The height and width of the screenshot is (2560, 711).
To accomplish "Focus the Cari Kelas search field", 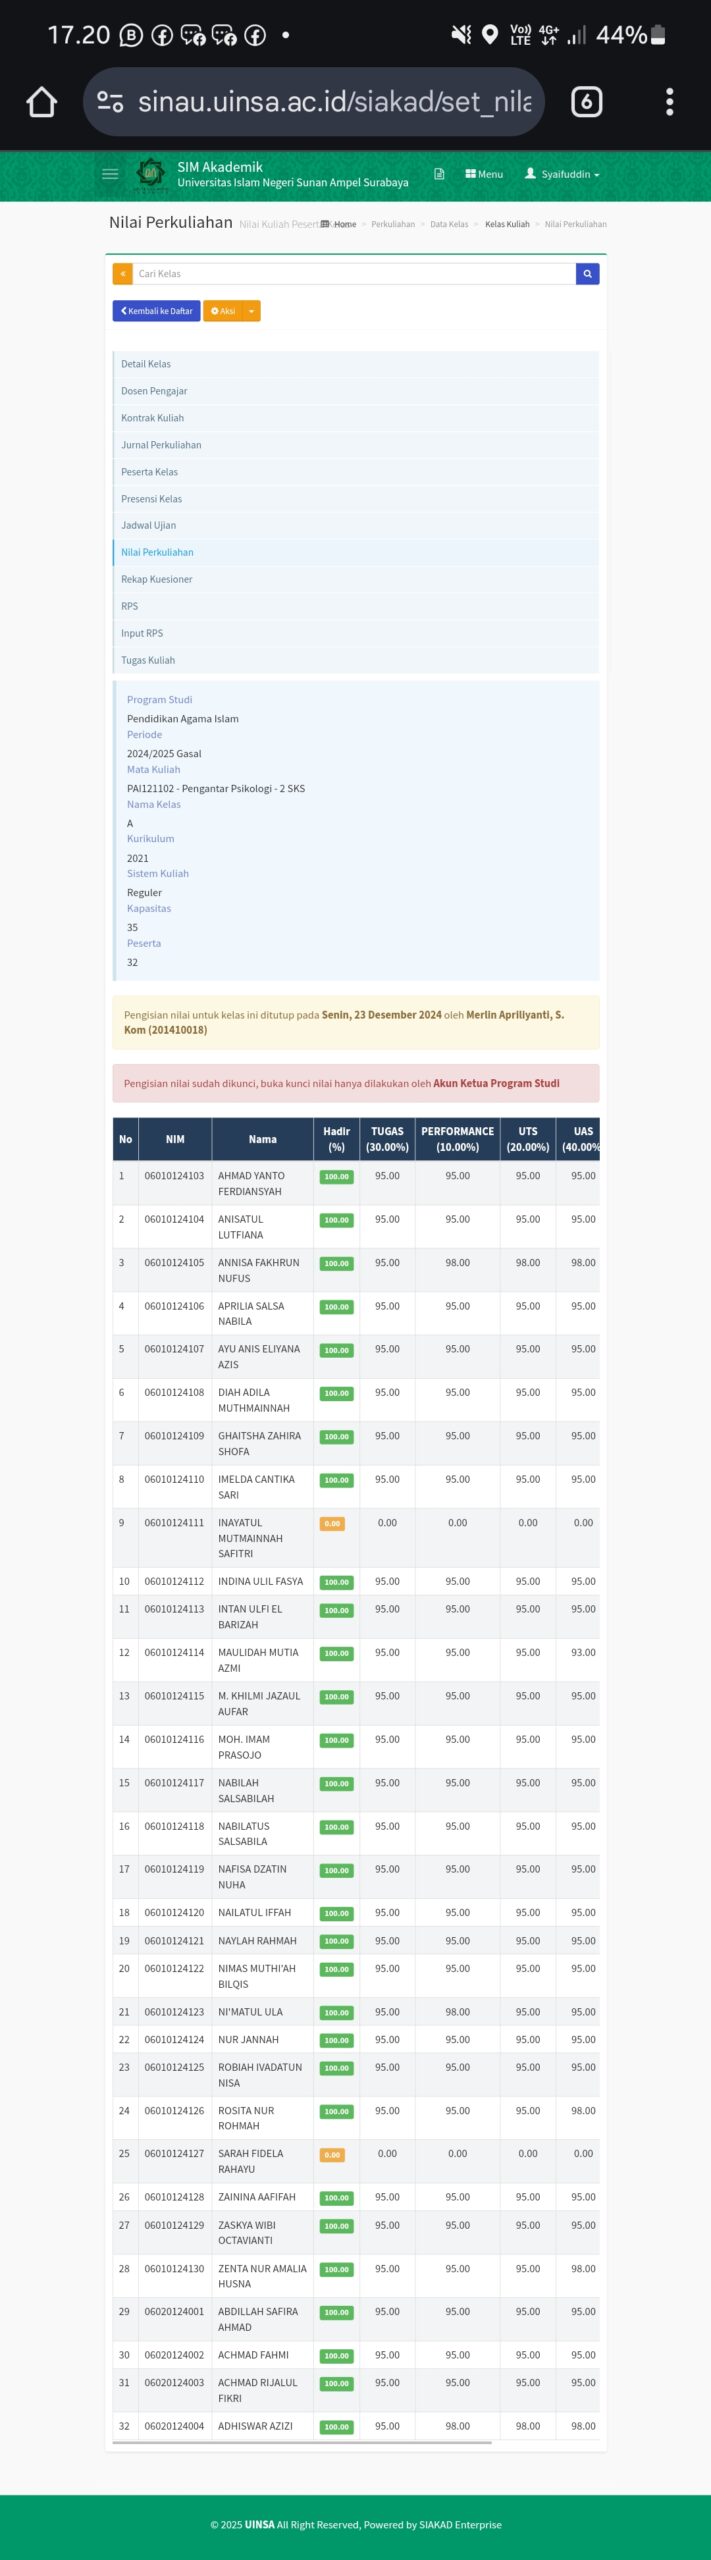I will point(354,273).
